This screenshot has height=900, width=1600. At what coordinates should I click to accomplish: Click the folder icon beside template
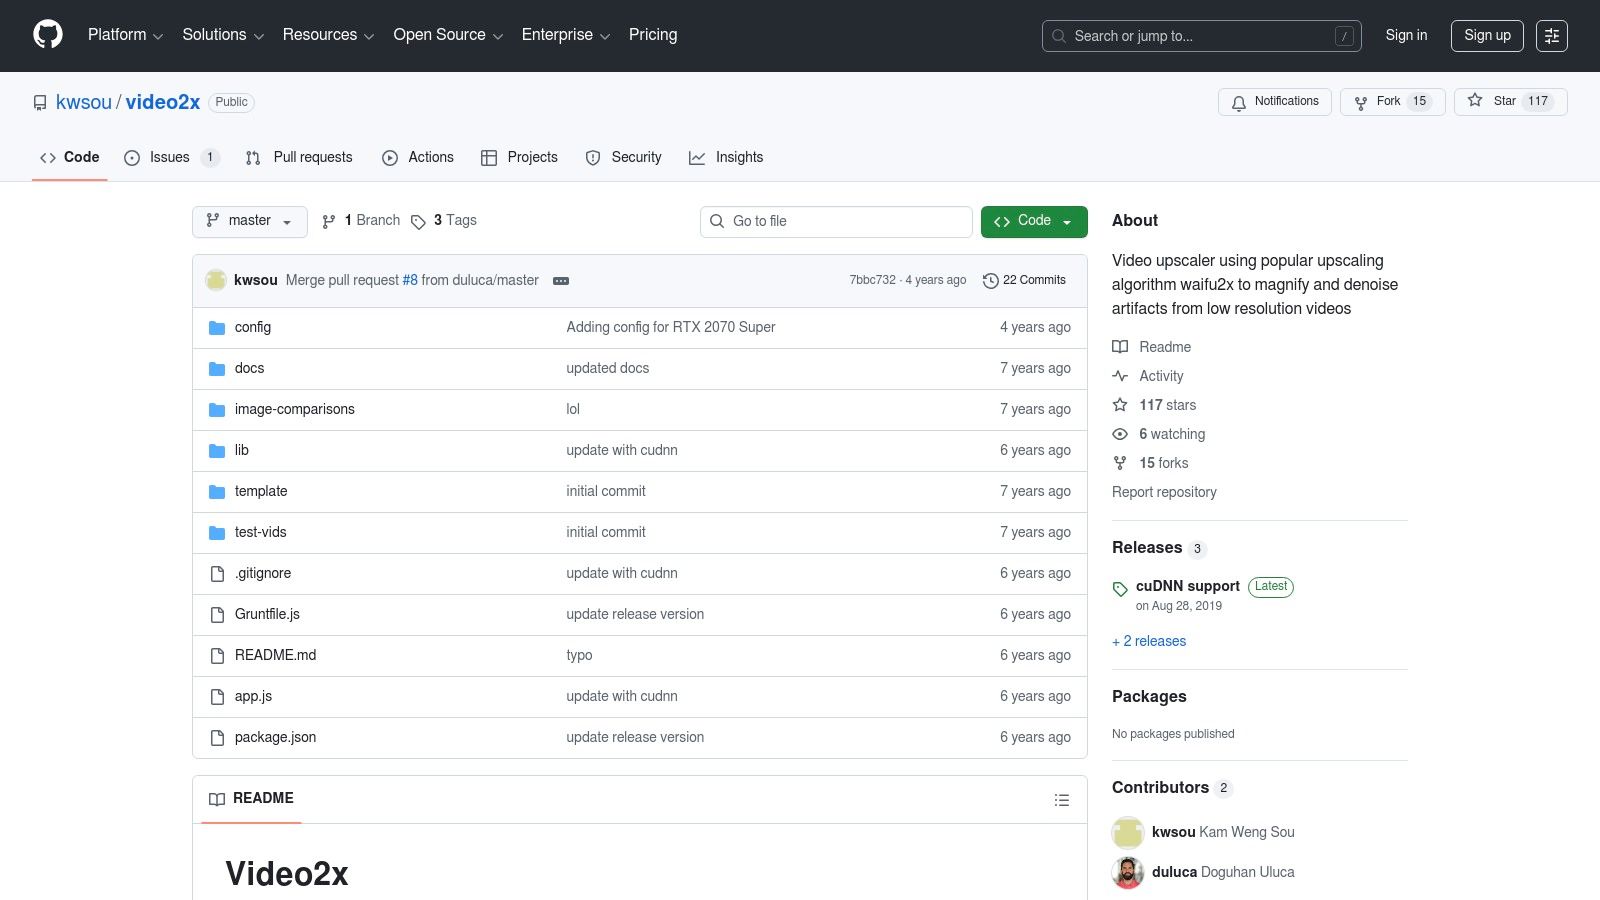click(x=217, y=492)
